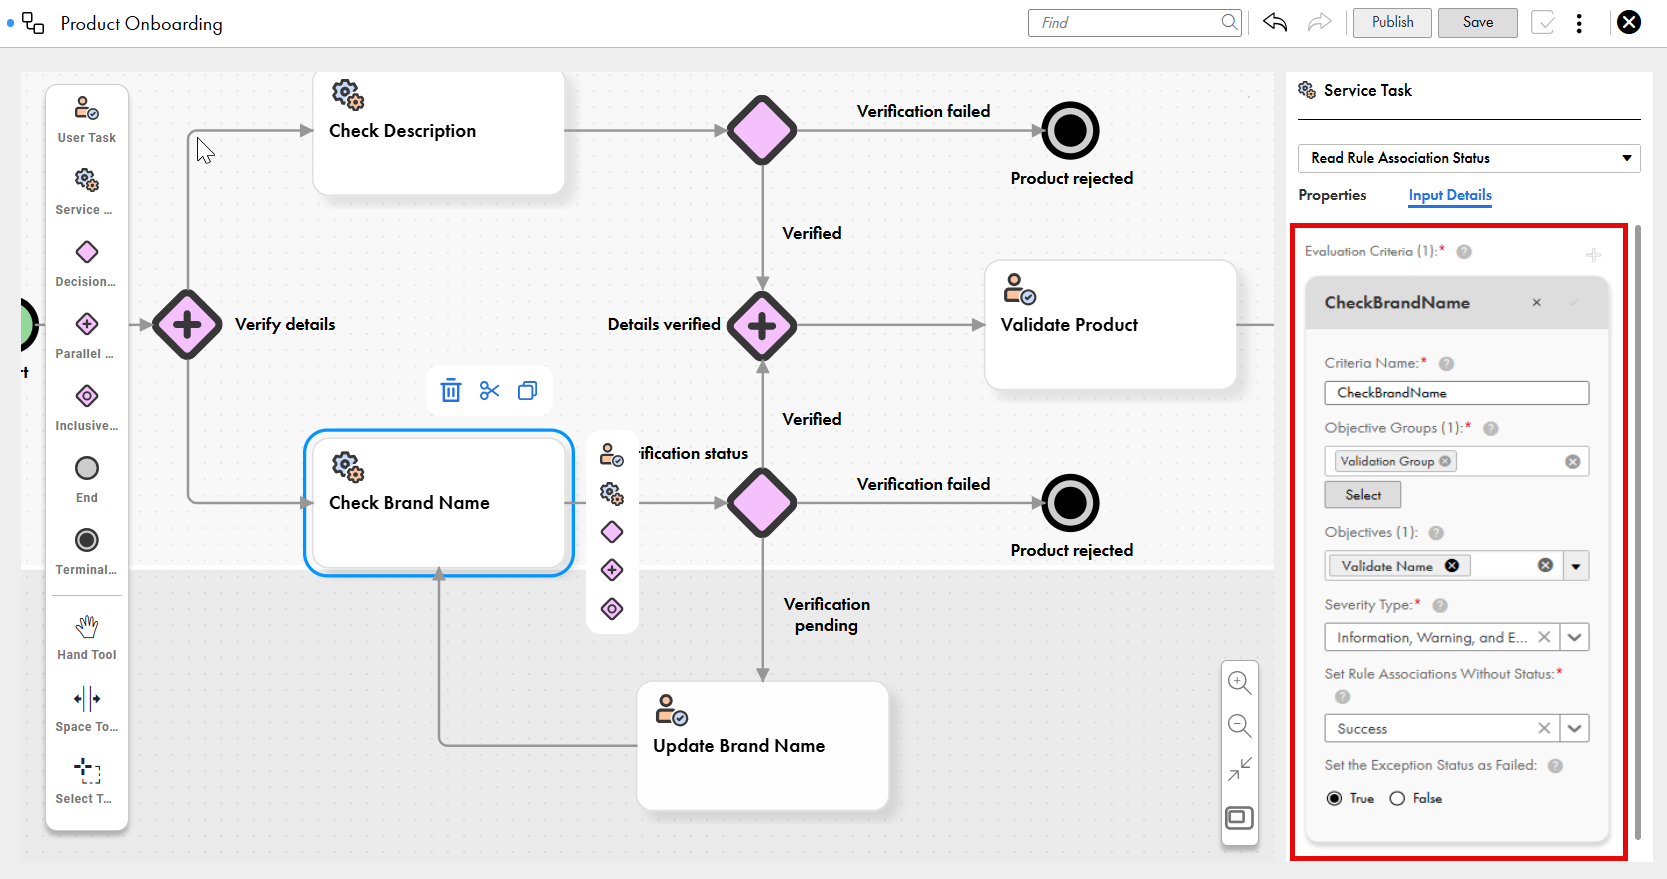This screenshot has width=1667, height=879.
Task: Select the Service task palette tool
Action: click(87, 192)
